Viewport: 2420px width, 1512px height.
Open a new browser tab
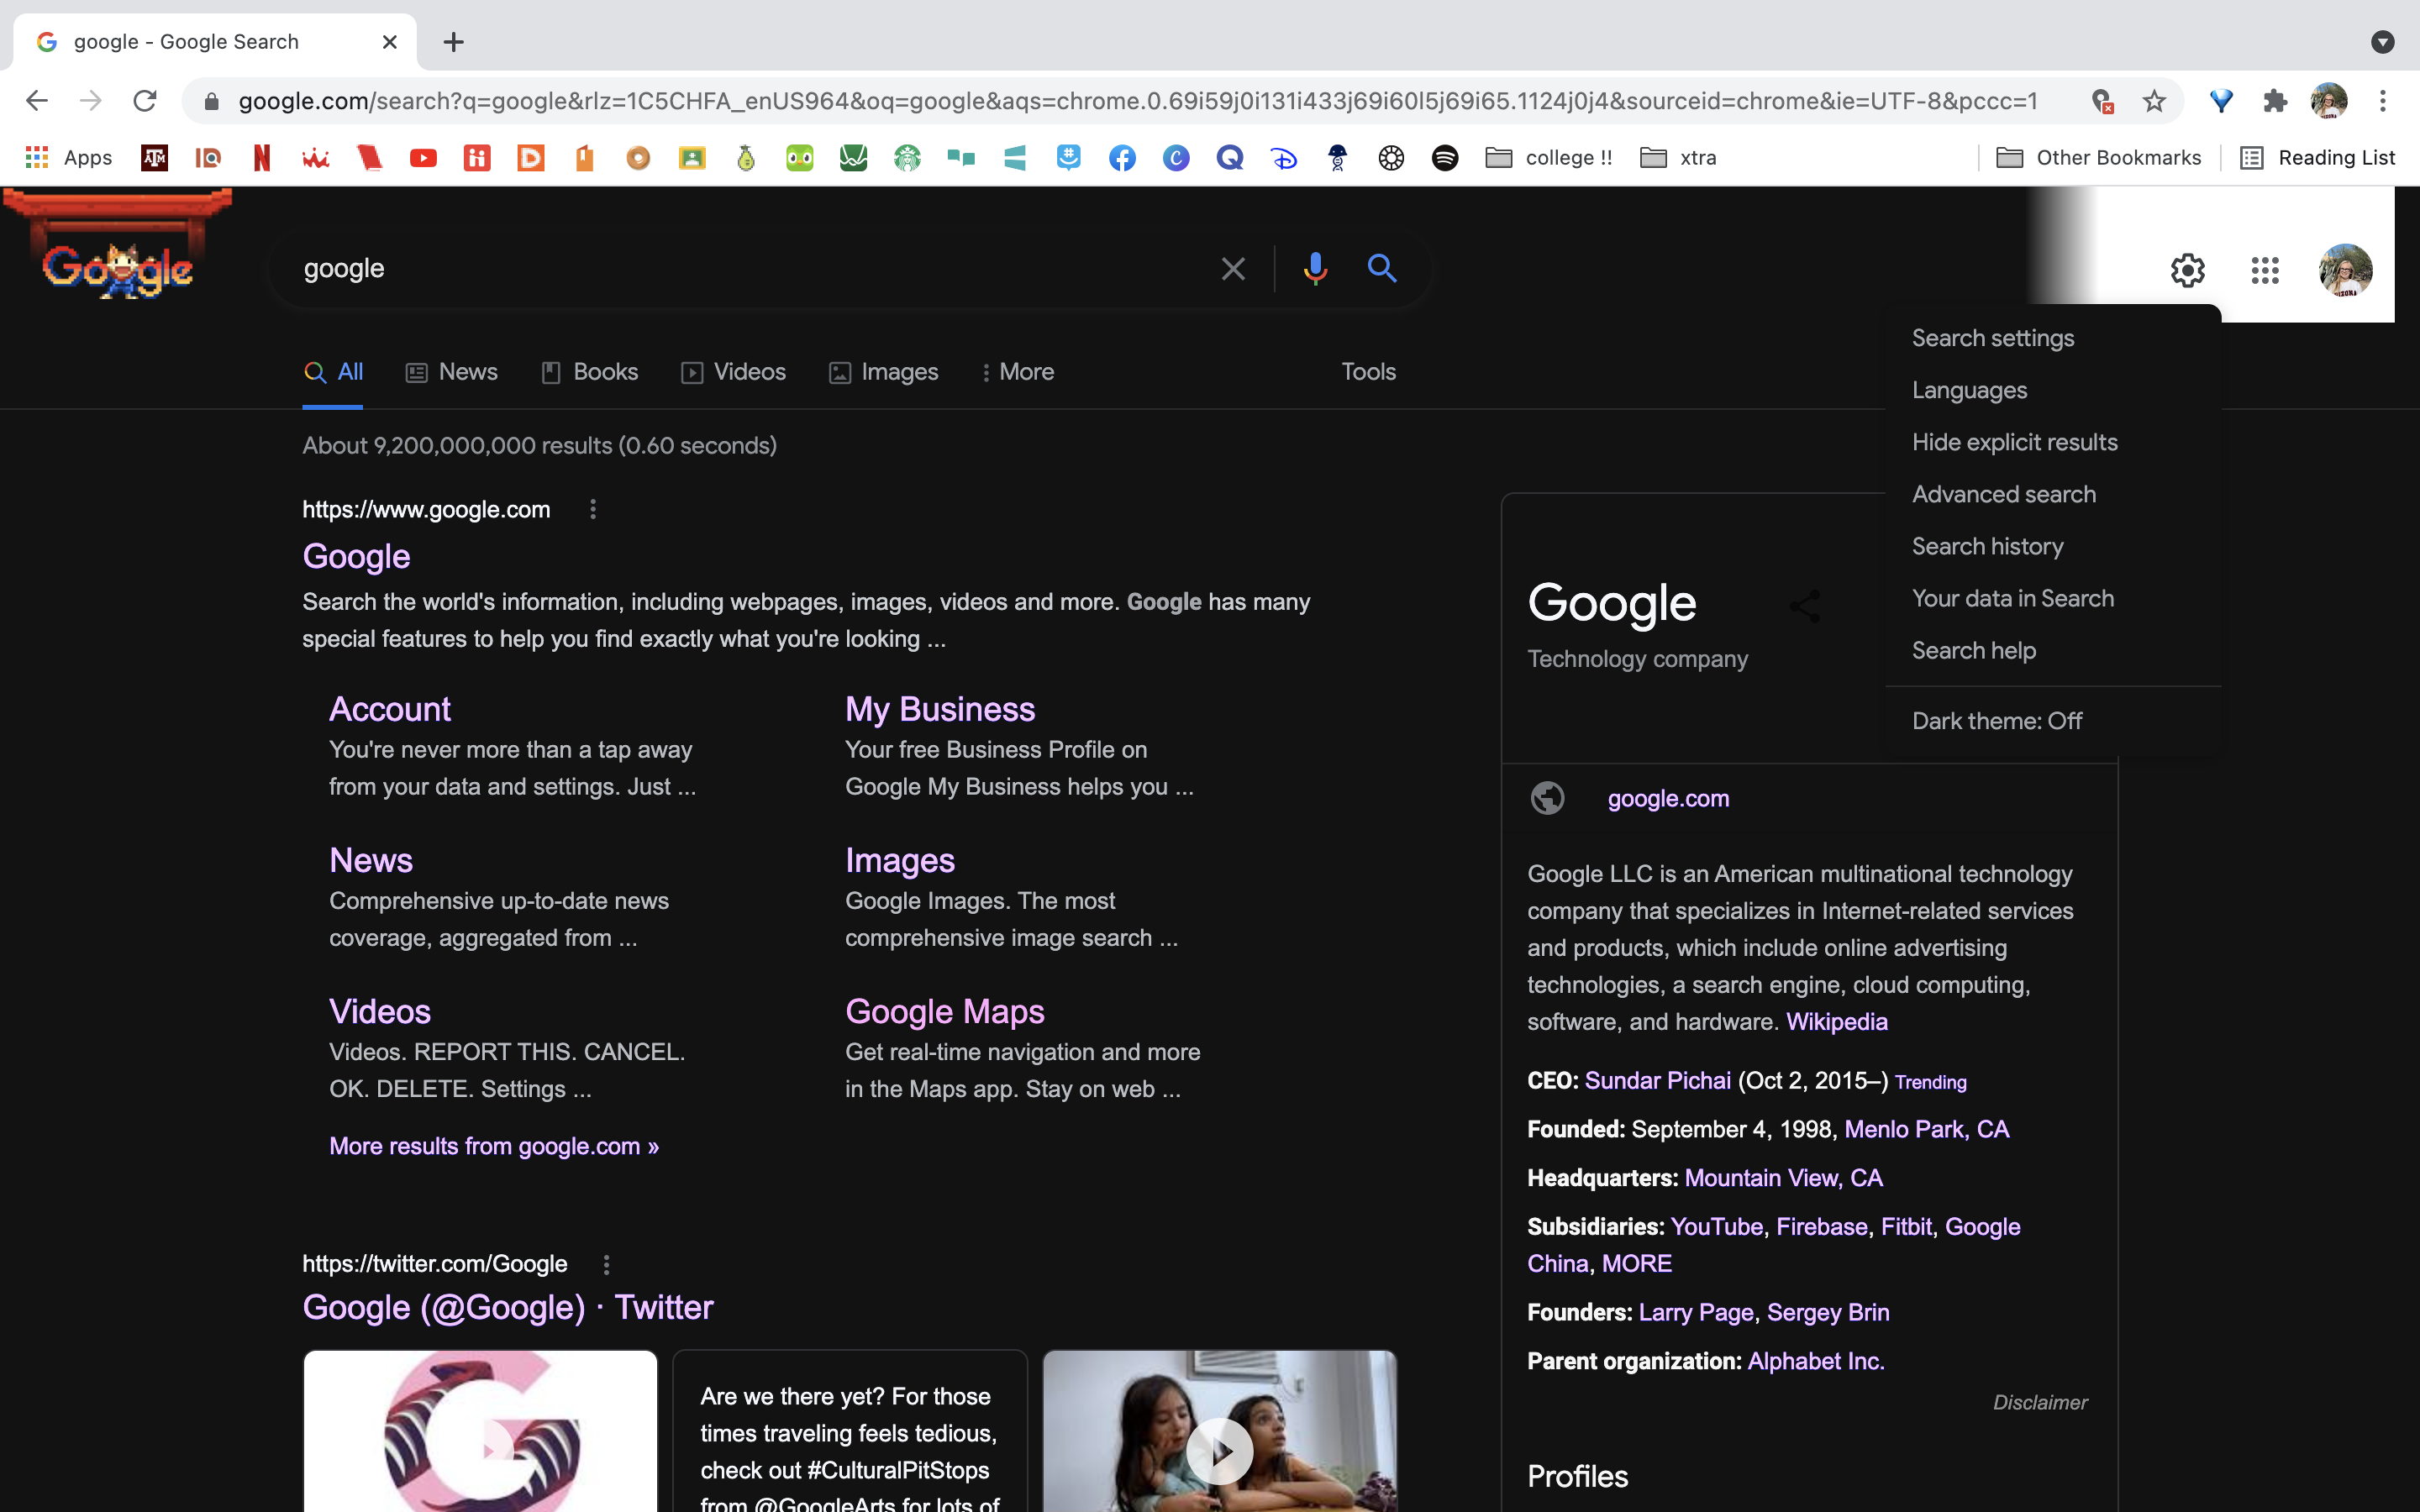click(x=454, y=42)
